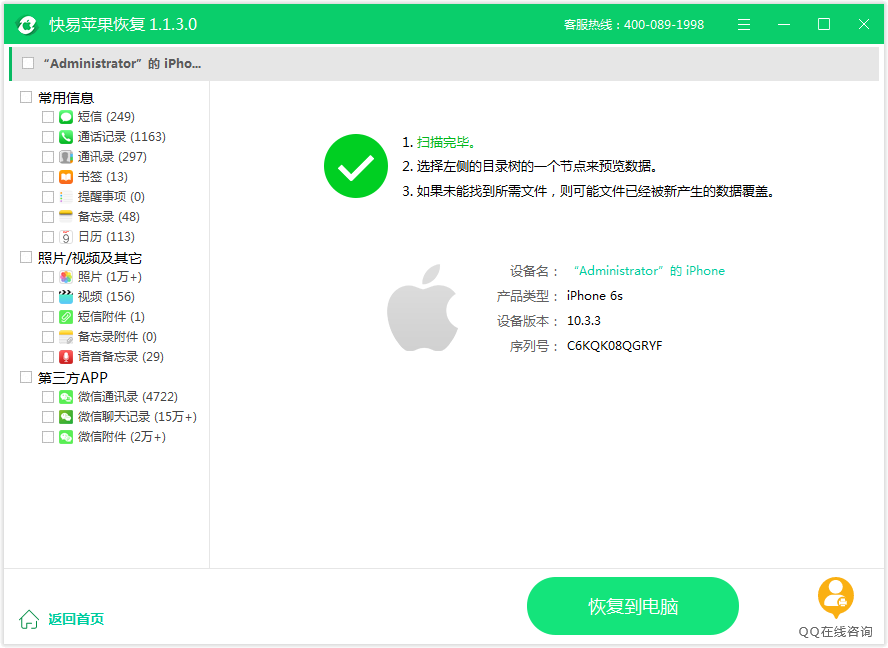The image size is (888, 648).
Task: Click the 备忘录 notes icon
Action: [x=66, y=217]
